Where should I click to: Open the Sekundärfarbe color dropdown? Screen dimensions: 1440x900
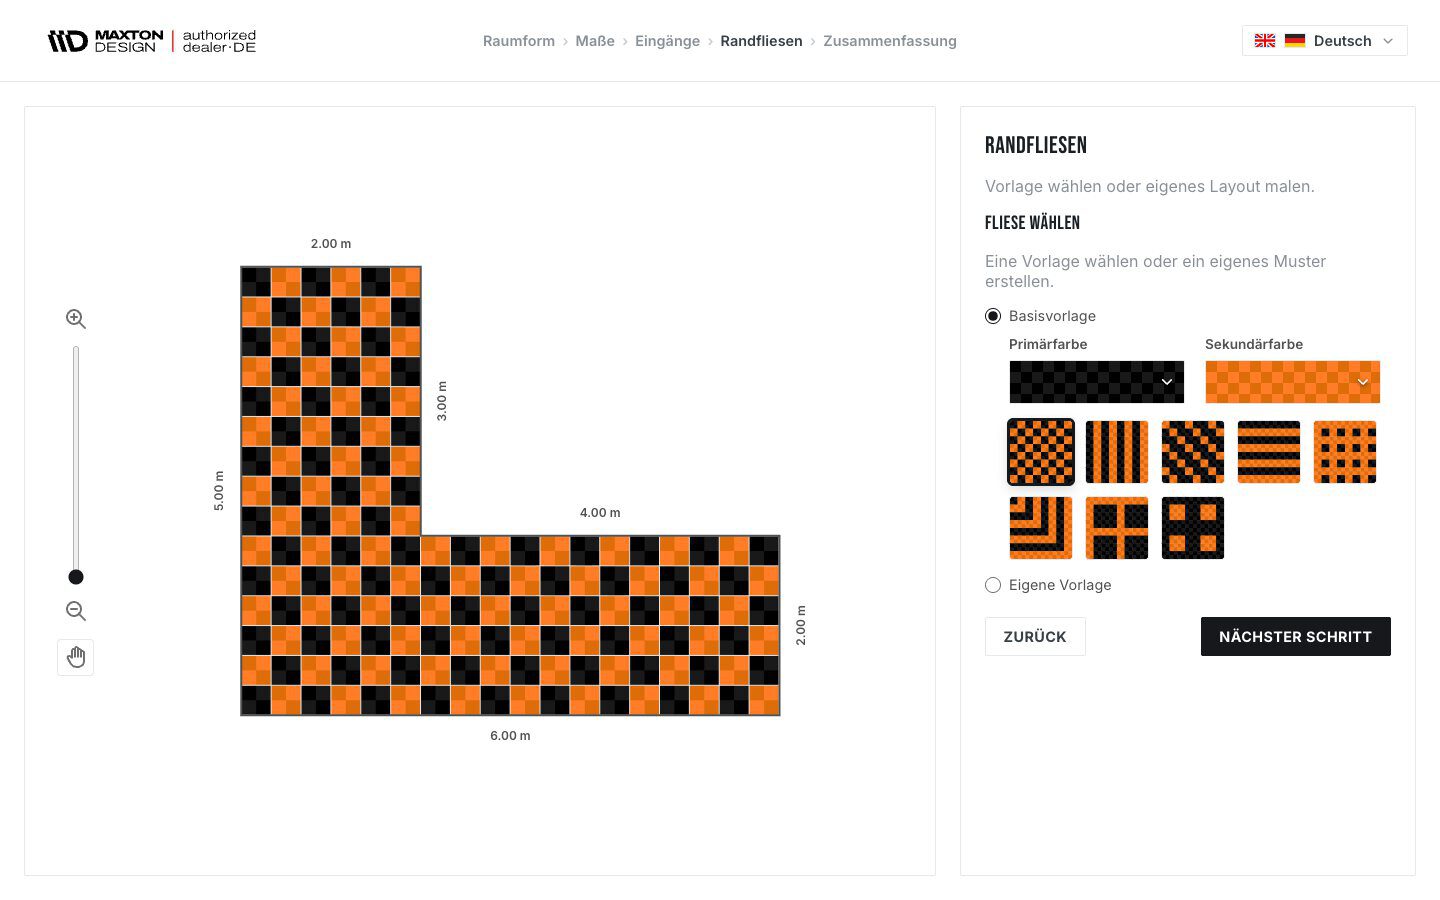(1293, 382)
